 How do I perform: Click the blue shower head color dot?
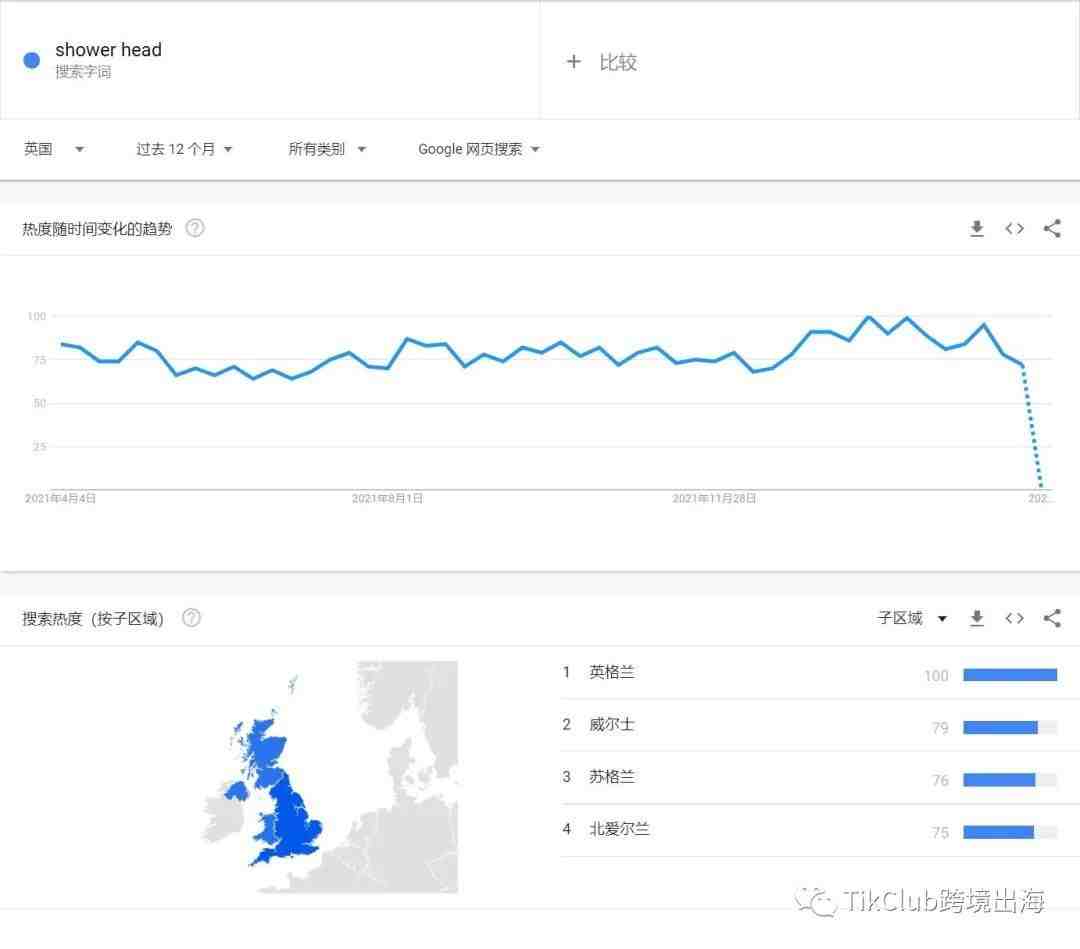point(32,61)
